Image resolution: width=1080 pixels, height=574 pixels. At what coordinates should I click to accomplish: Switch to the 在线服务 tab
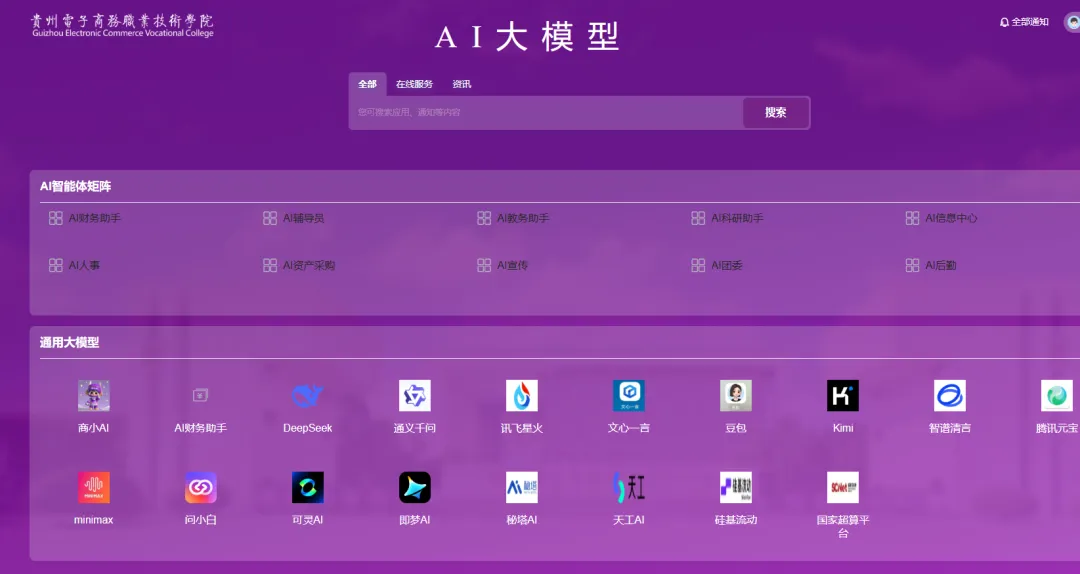click(414, 84)
